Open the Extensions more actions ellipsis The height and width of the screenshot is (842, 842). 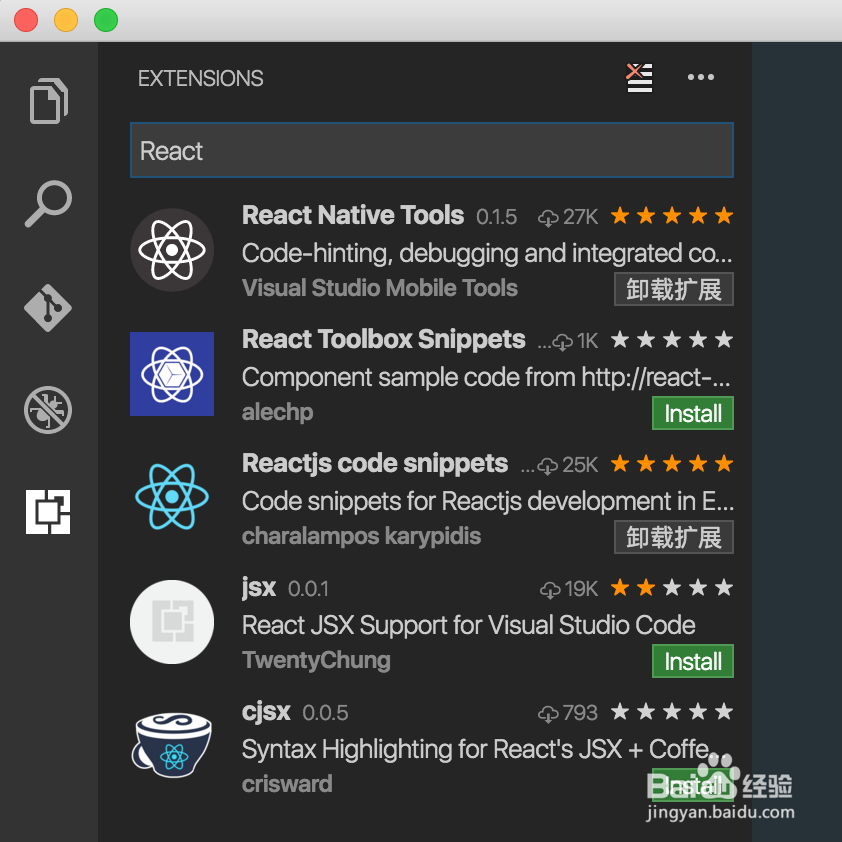point(701,77)
